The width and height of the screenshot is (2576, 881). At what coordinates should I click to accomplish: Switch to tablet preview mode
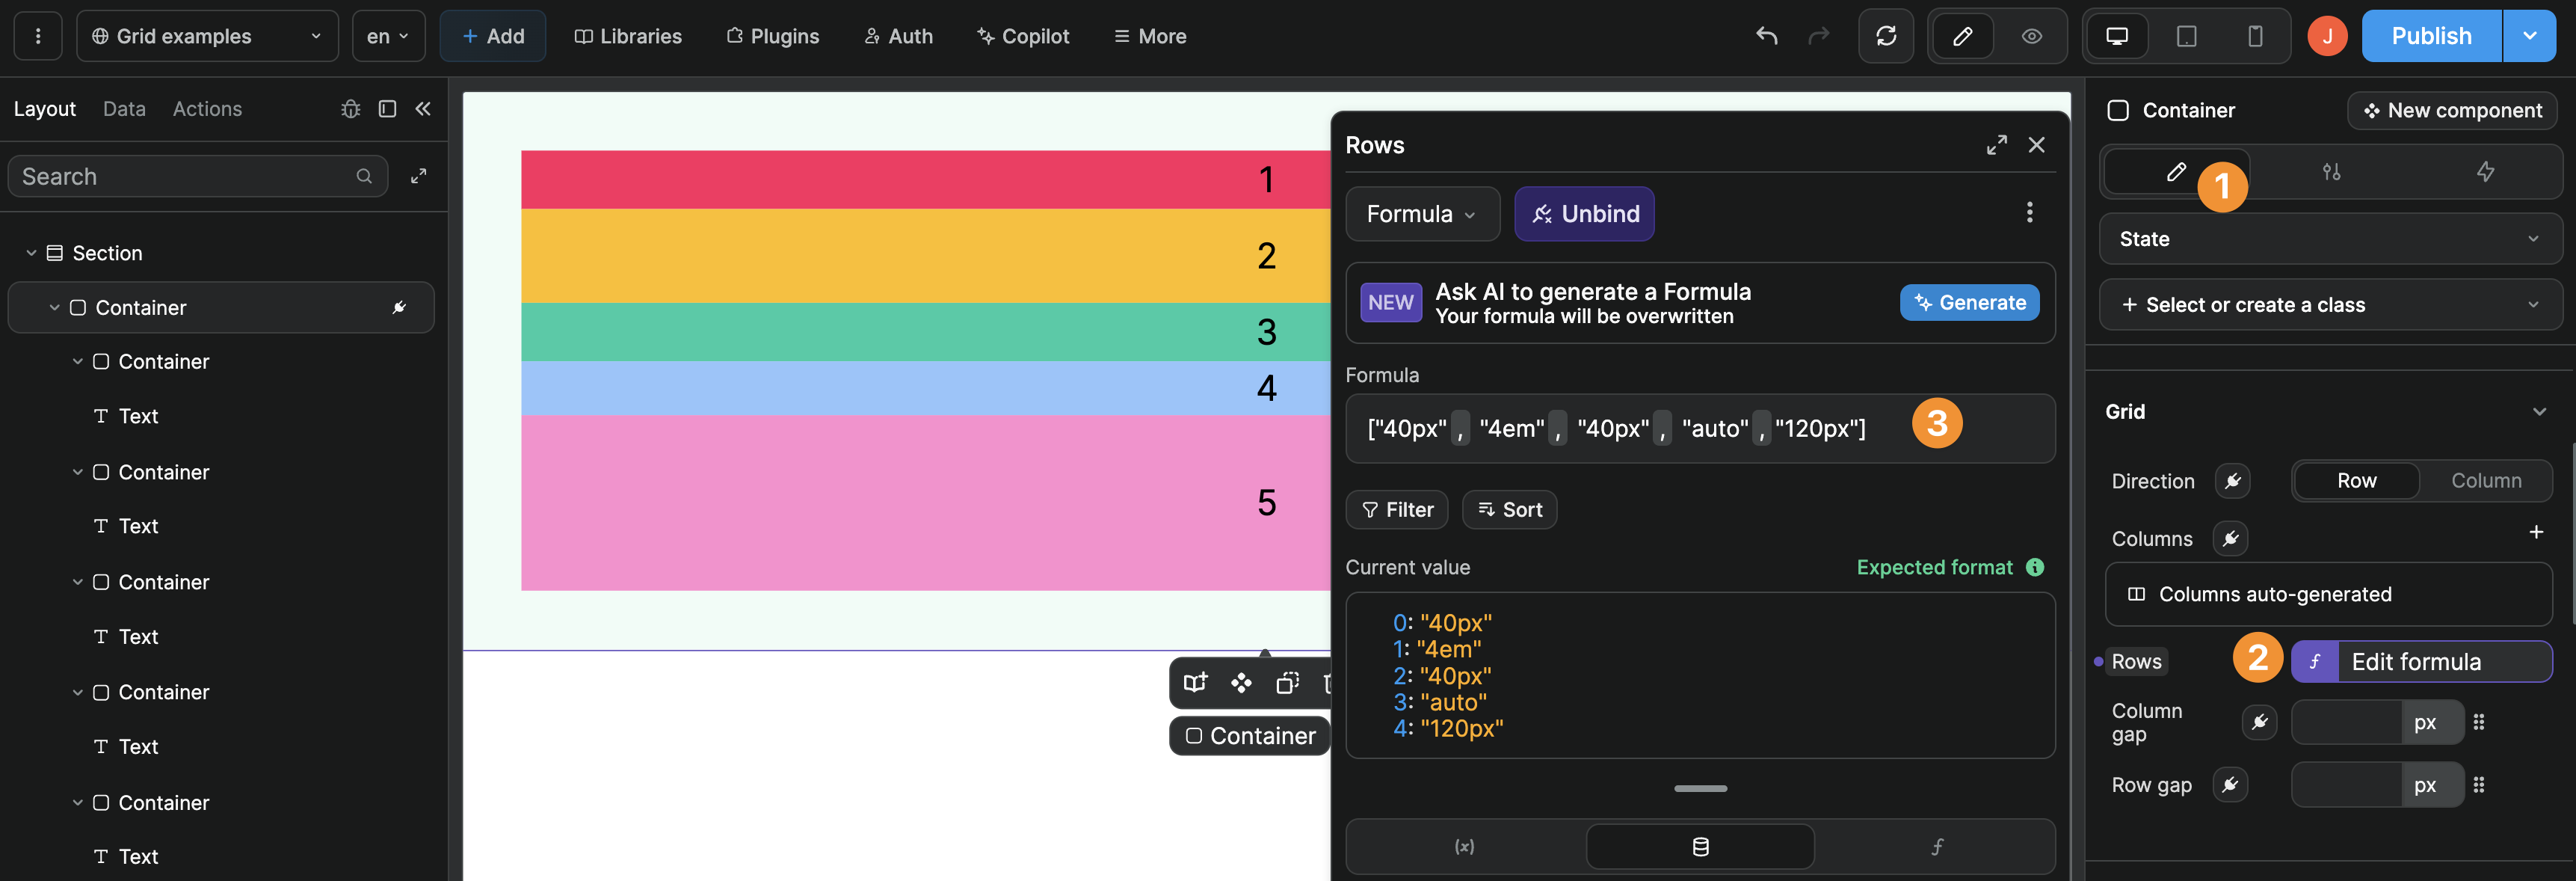pyautogui.click(x=2186, y=36)
